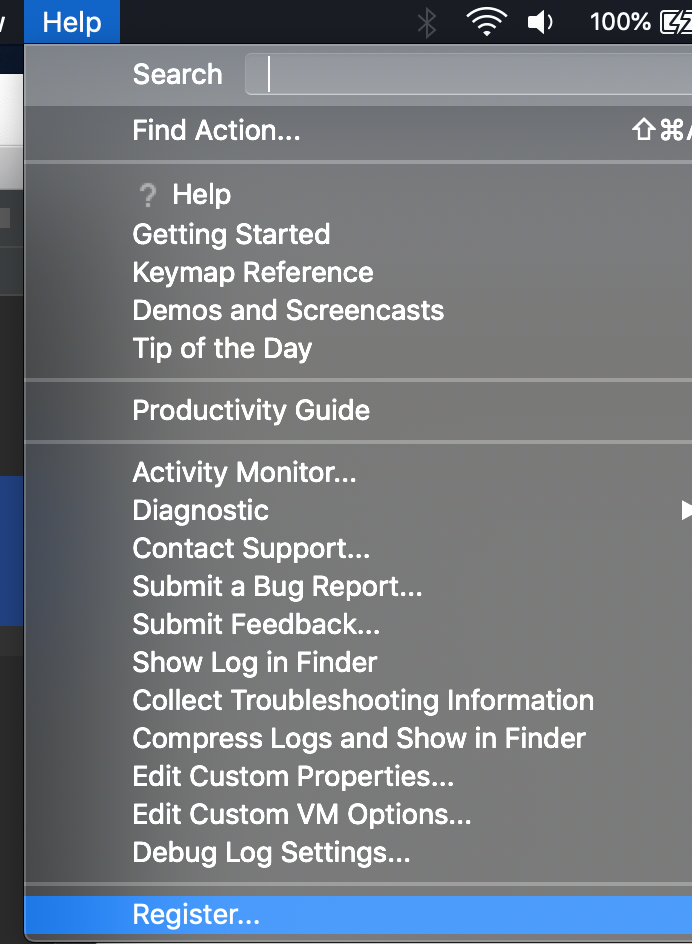This screenshot has width=692, height=944.
Task: Click the Help menu search field
Action: (469, 74)
